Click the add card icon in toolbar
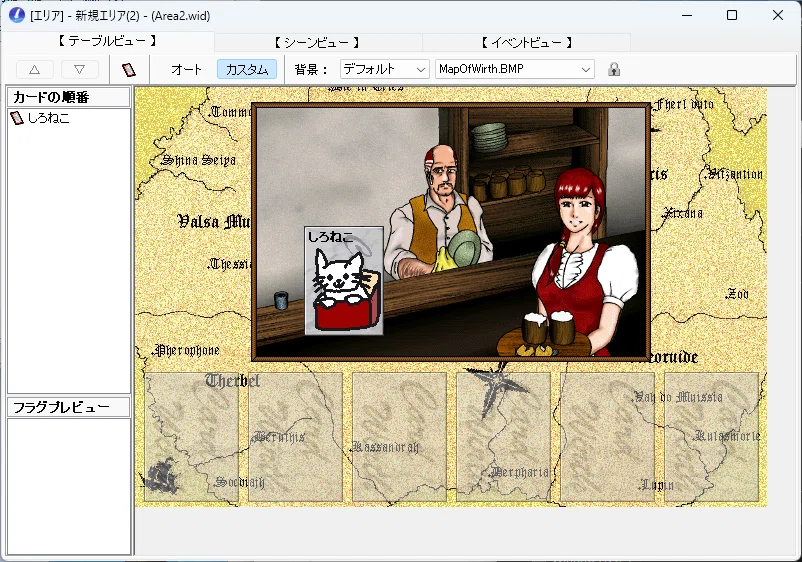Viewport: 802px width, 562px height. 129,70
